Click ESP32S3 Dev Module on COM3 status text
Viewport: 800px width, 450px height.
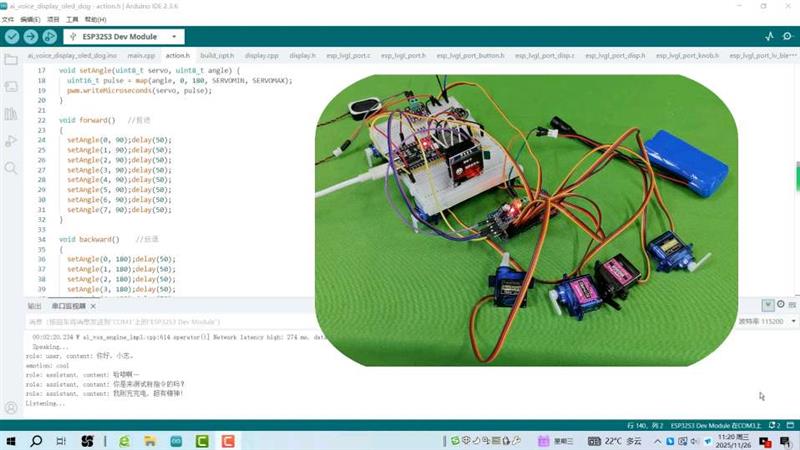pos(716,426)
